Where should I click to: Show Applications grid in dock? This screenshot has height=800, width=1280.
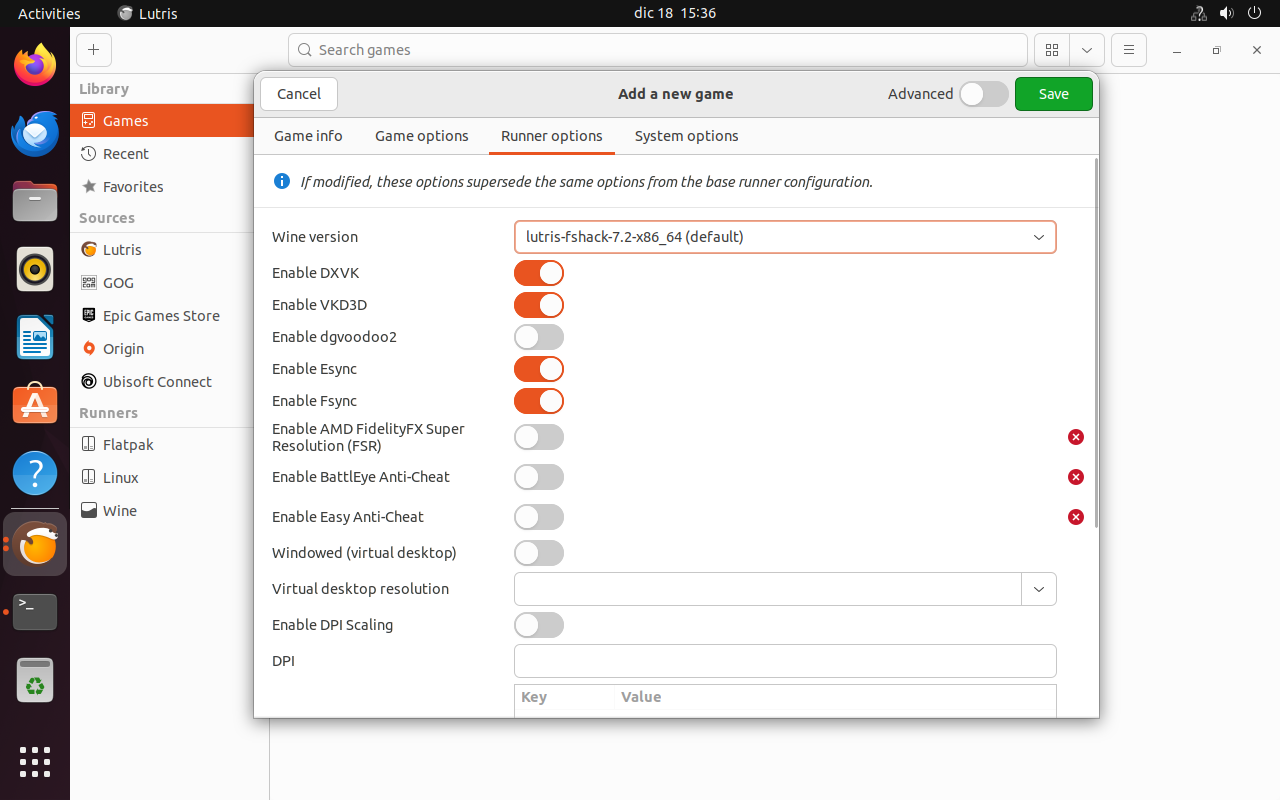(x=35, y=761)
